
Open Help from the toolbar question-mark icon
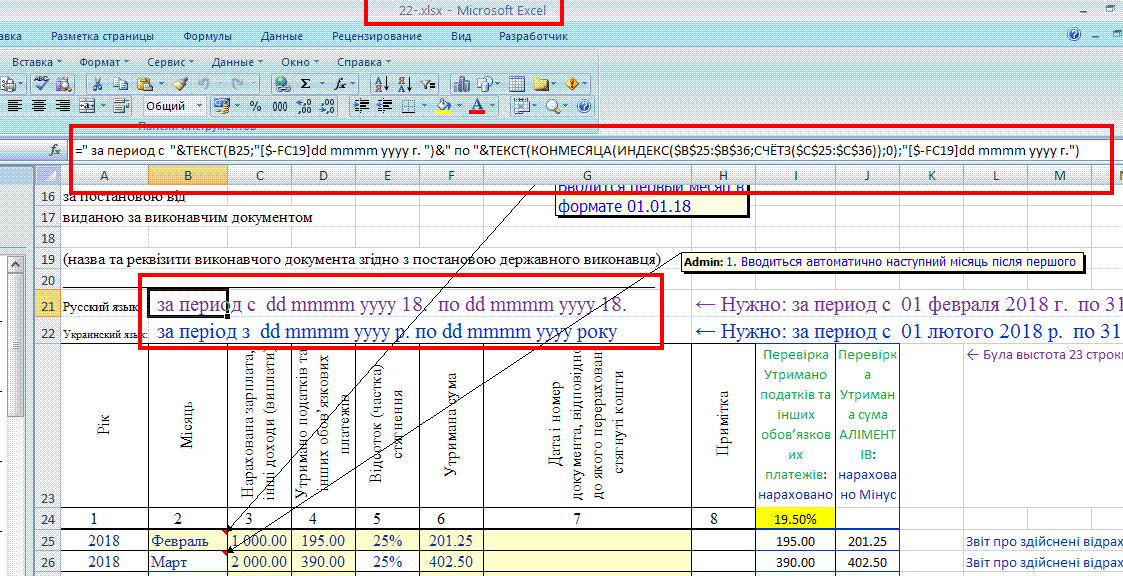tap(584, 106)
